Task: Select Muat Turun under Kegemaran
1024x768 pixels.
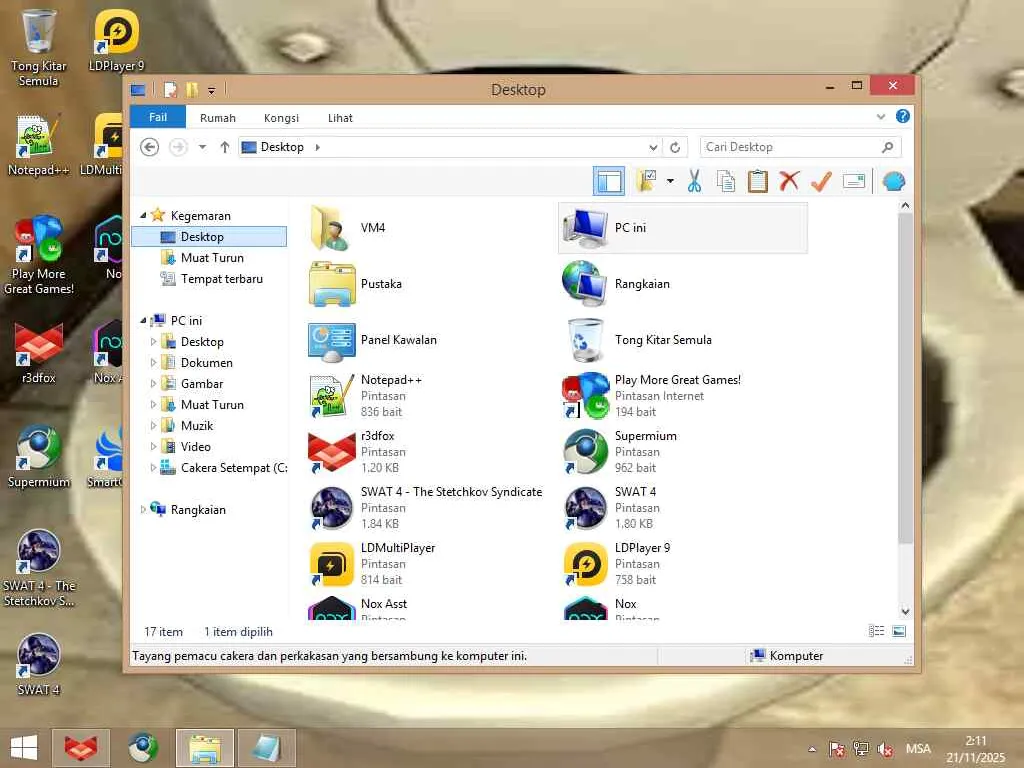Action: (212, 257)
